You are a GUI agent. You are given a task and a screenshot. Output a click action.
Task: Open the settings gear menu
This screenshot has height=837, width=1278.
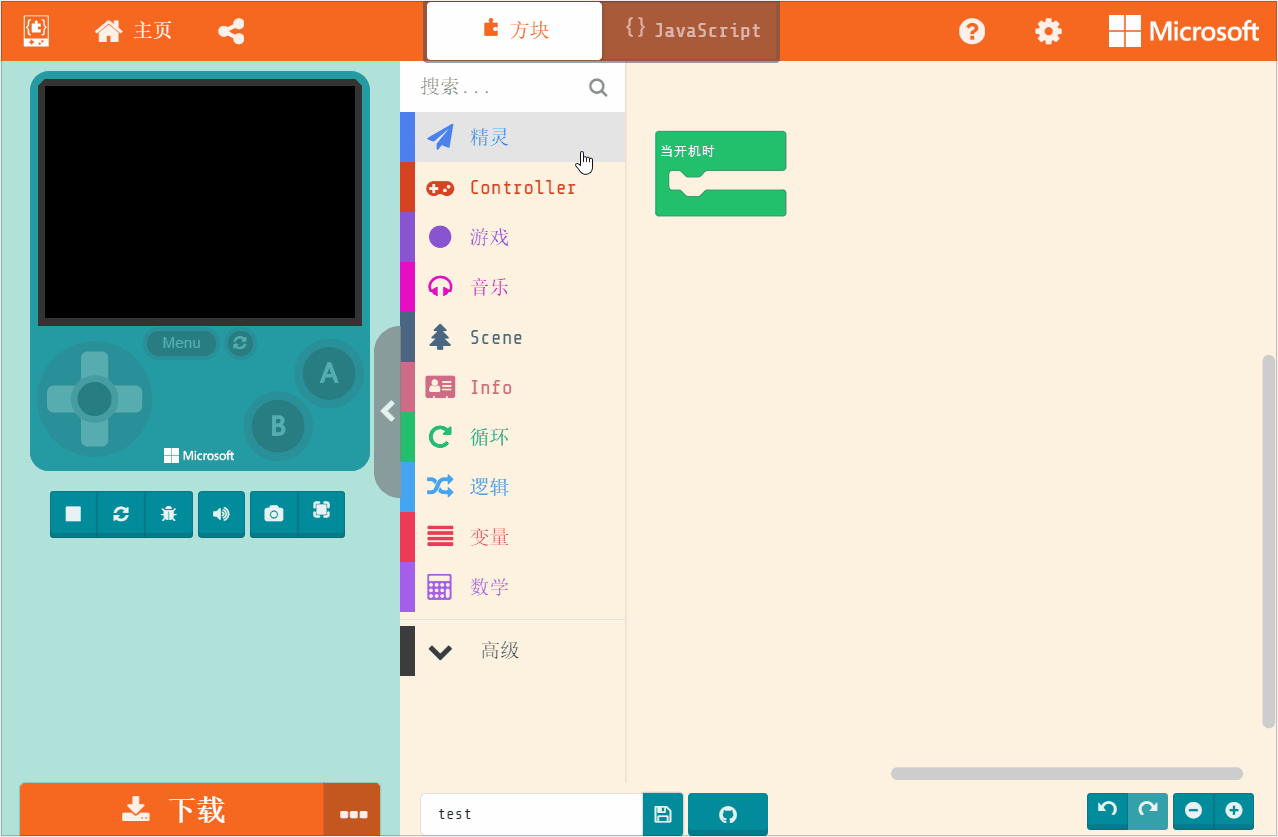tap(1048, 31)
